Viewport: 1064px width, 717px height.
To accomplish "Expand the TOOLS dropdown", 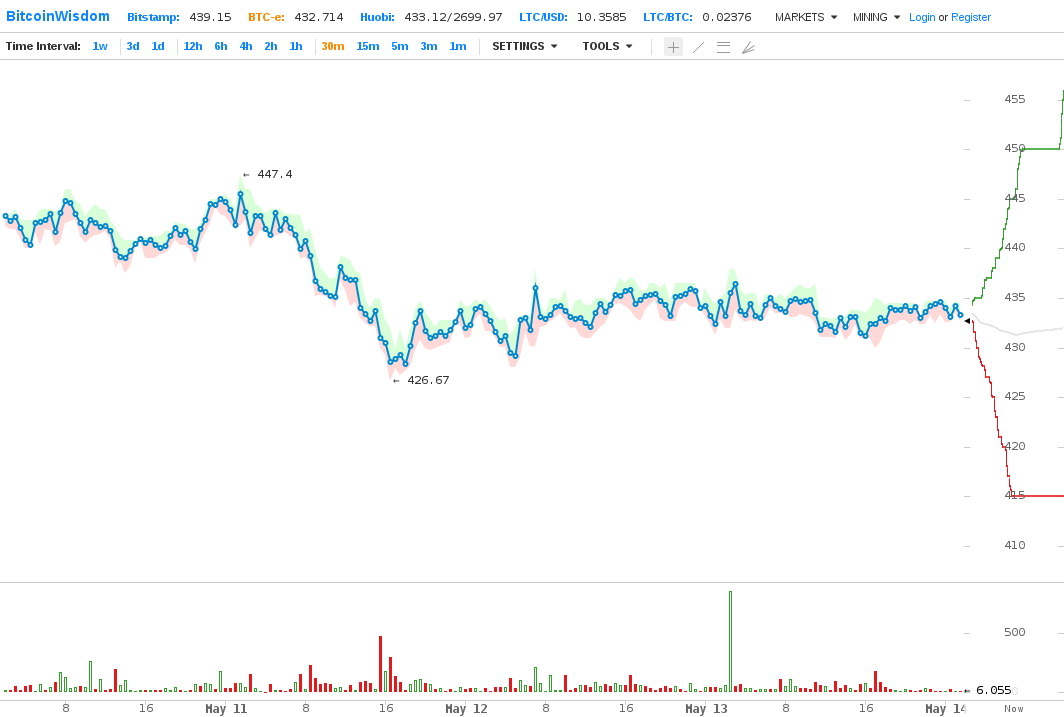I will [607, 47].
